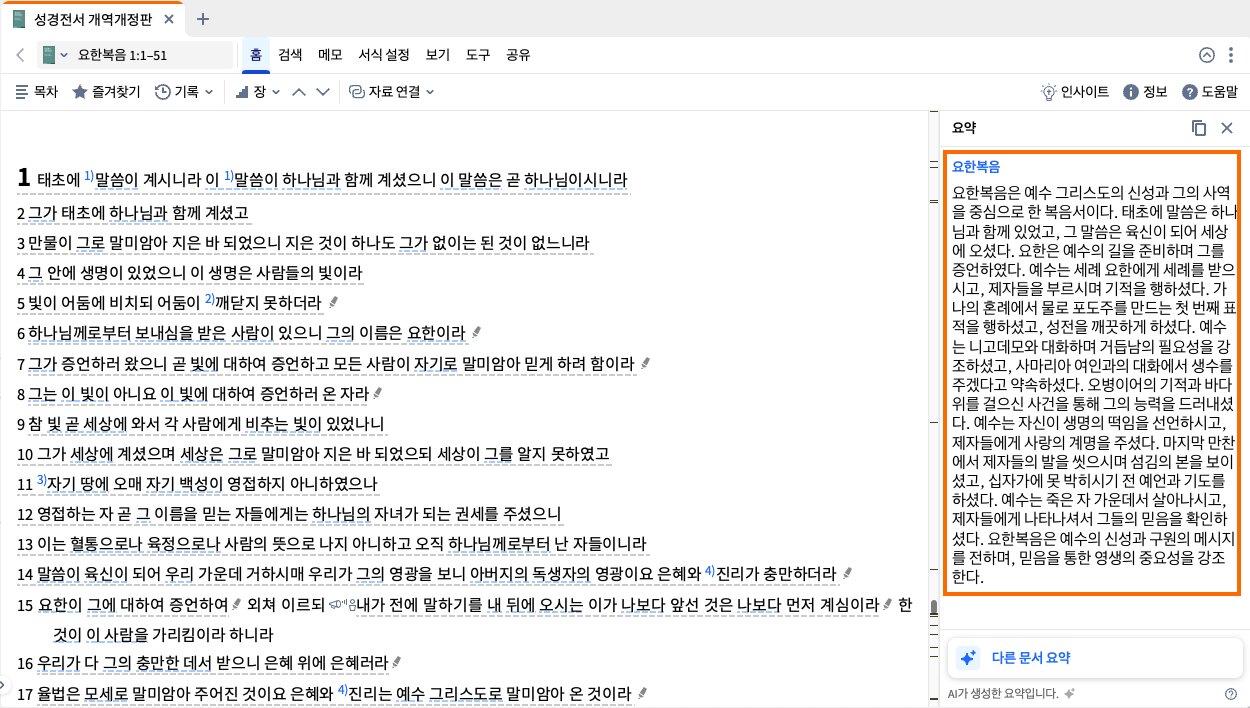Click the note marker ending verse 14
The image size is (1250, 708).
(847, 574)
